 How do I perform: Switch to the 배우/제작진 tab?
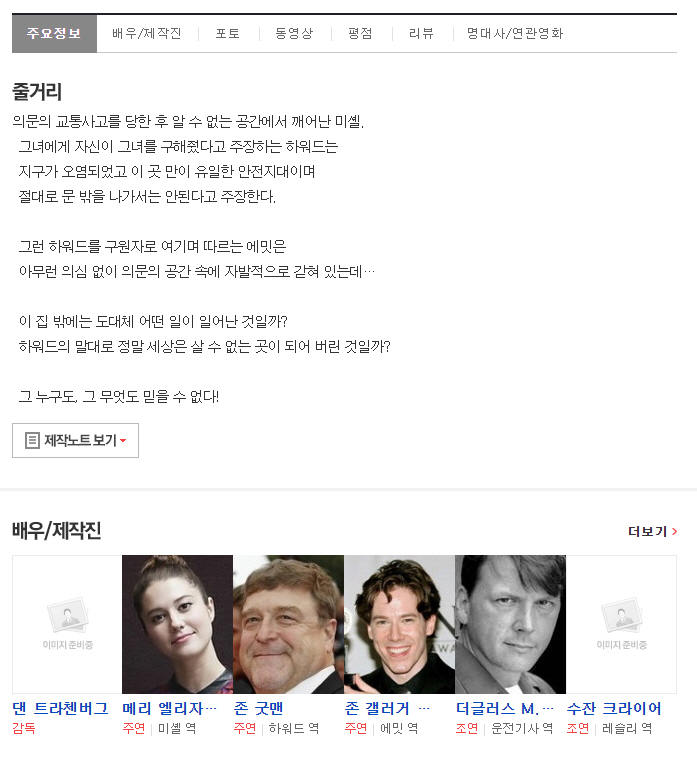tap(147, 34)
